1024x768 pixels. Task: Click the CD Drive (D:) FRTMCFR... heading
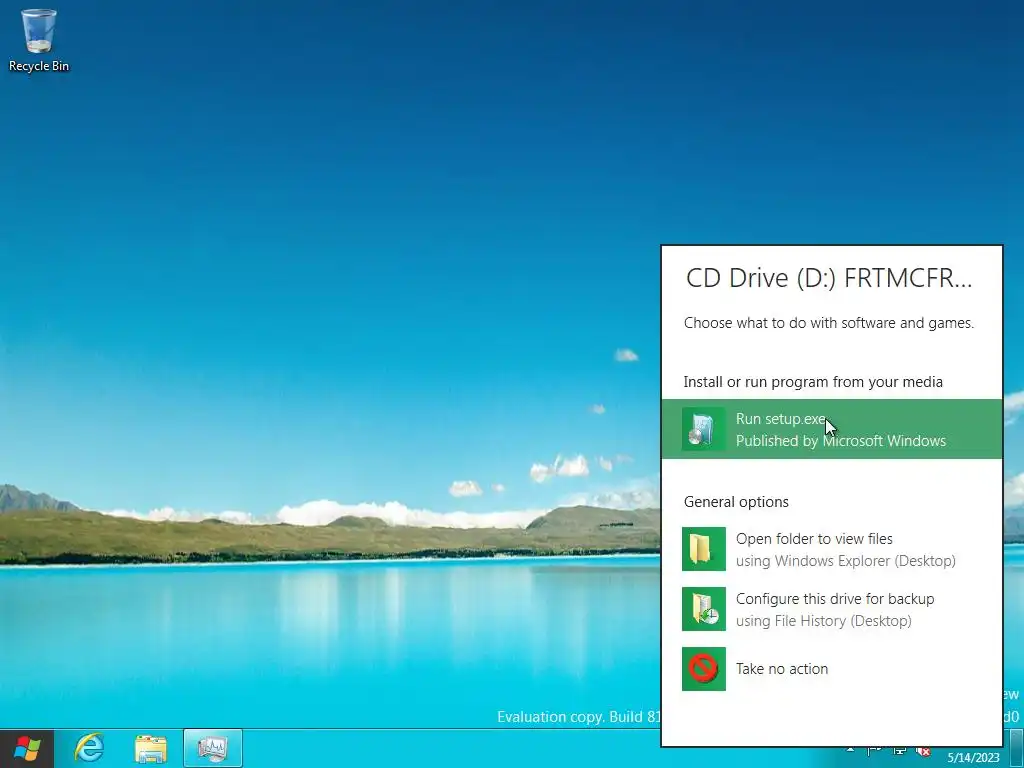pyautogui.click(x=829, y=278)
